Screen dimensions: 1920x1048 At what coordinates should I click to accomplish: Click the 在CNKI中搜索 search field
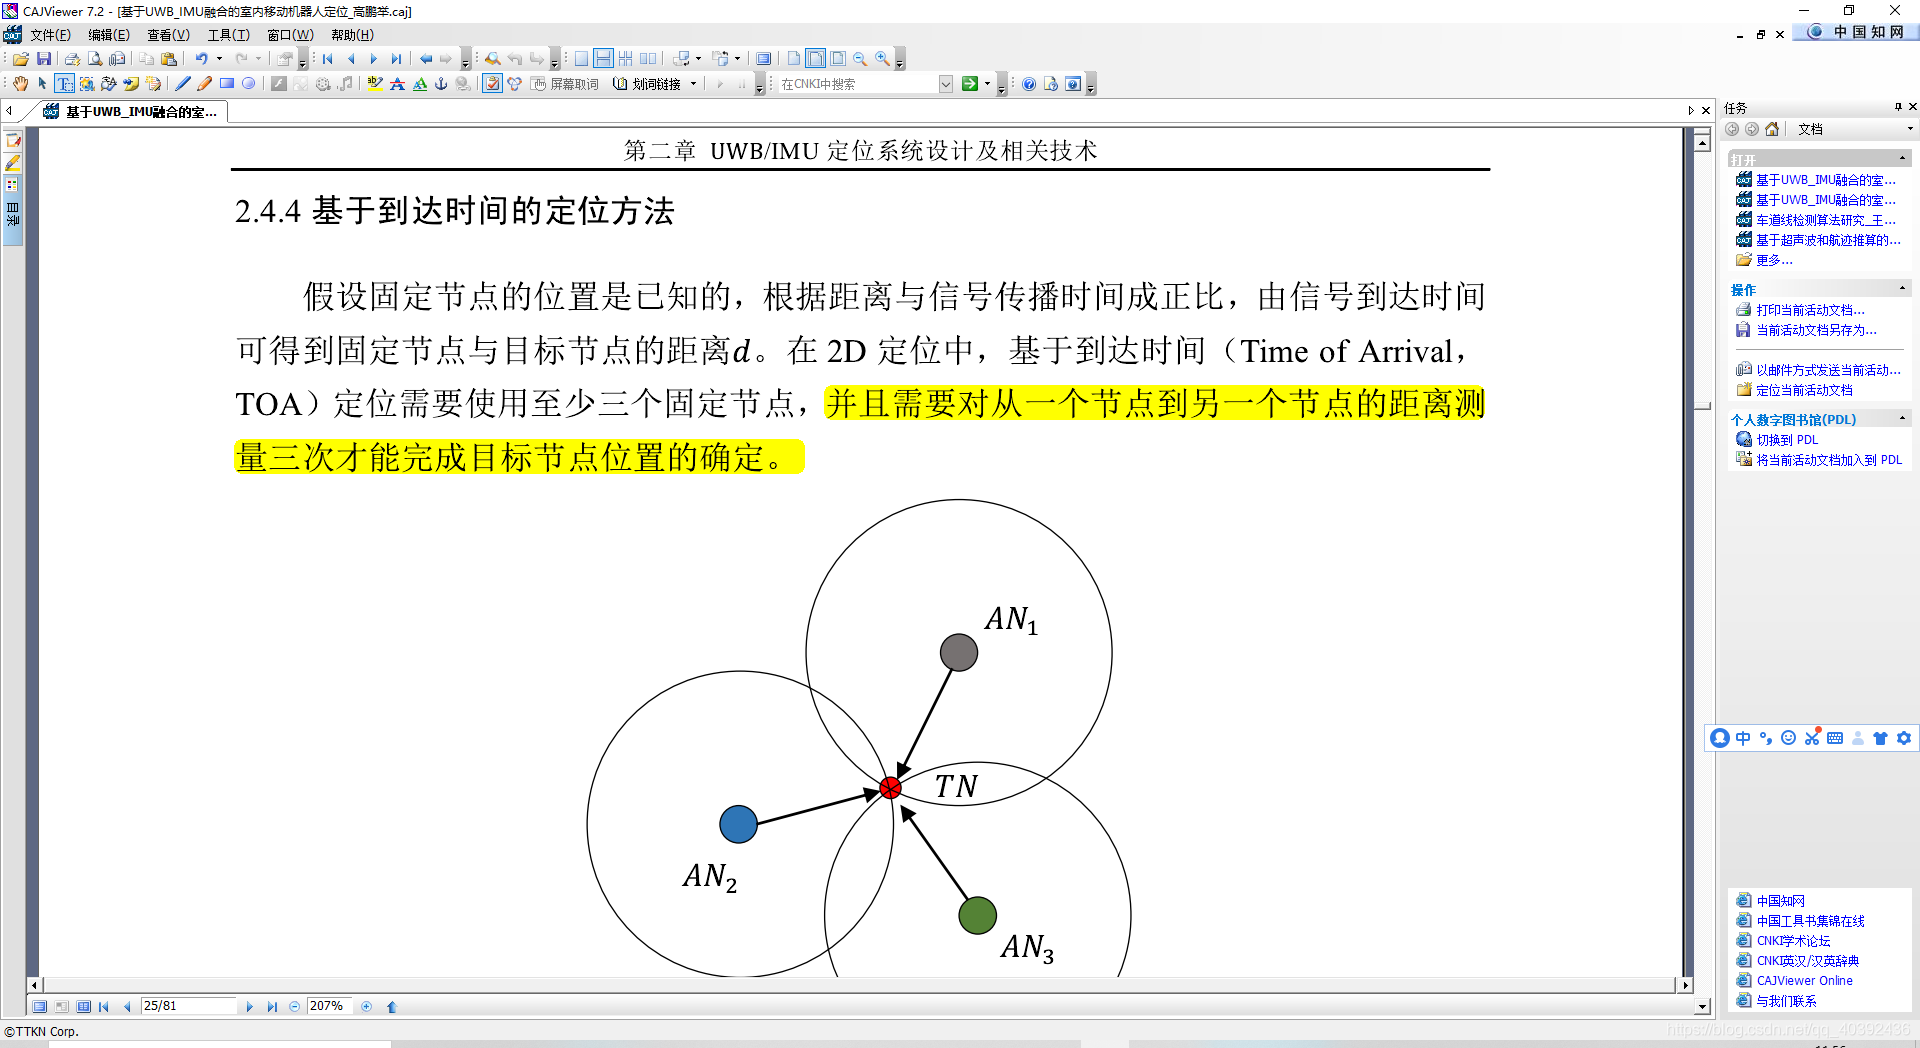click(858, 84)
